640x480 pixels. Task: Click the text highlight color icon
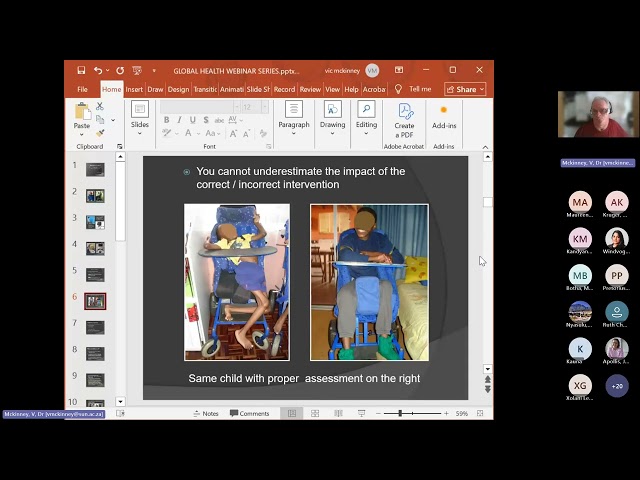(x=167, y=133)
